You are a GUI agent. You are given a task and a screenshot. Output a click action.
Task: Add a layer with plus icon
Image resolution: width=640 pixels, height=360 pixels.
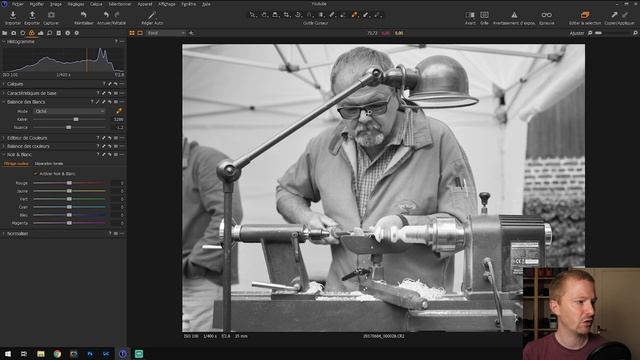191,33
